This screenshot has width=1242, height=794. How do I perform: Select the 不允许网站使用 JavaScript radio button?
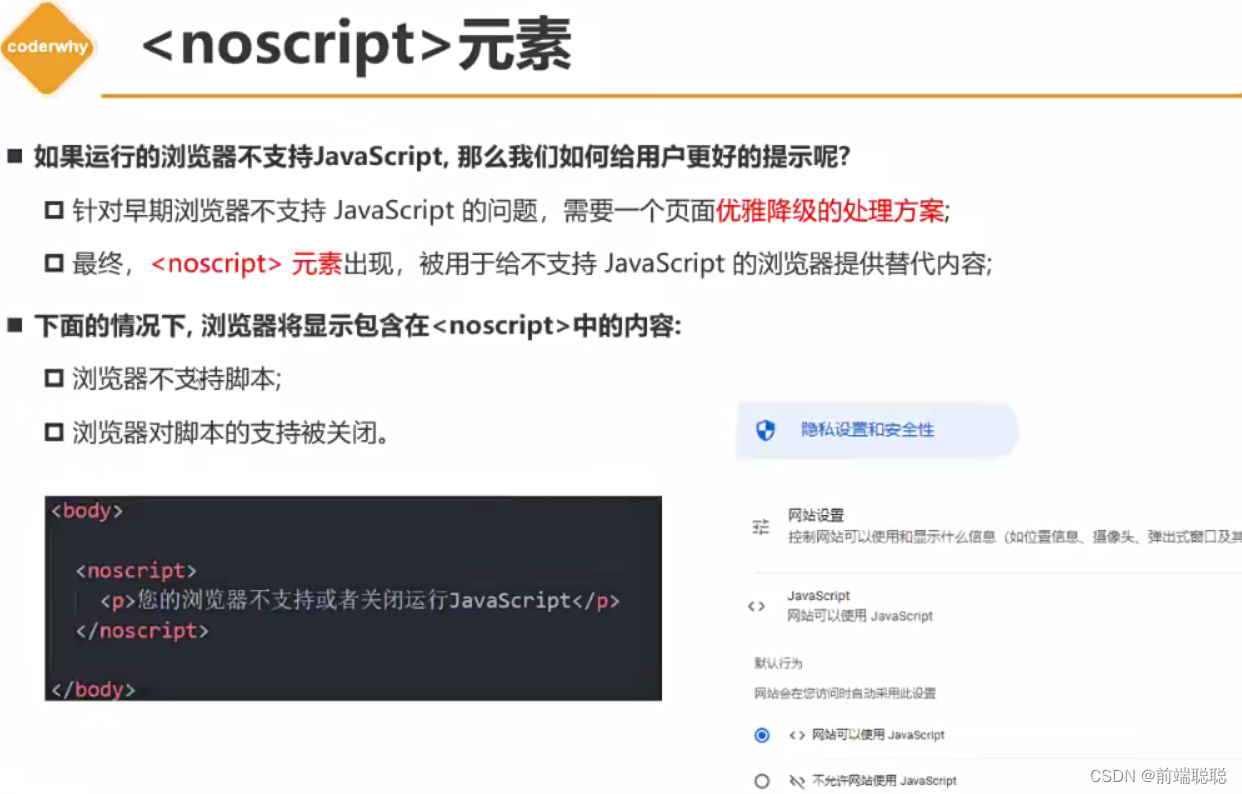click(x=761, y=781)
